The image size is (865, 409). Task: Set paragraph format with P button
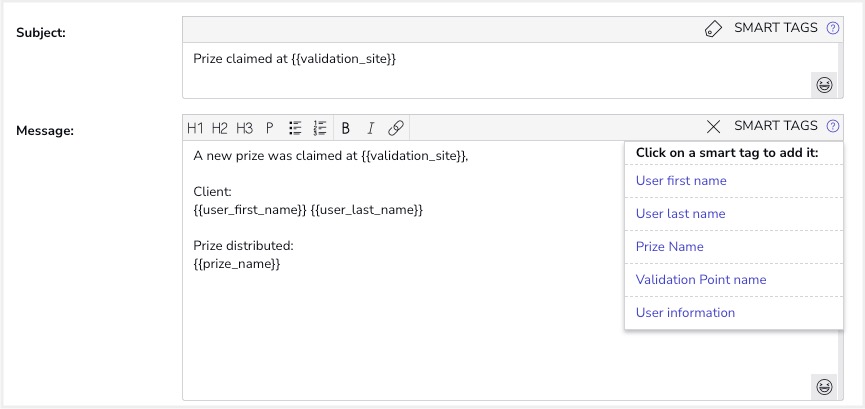coord(270,127)
